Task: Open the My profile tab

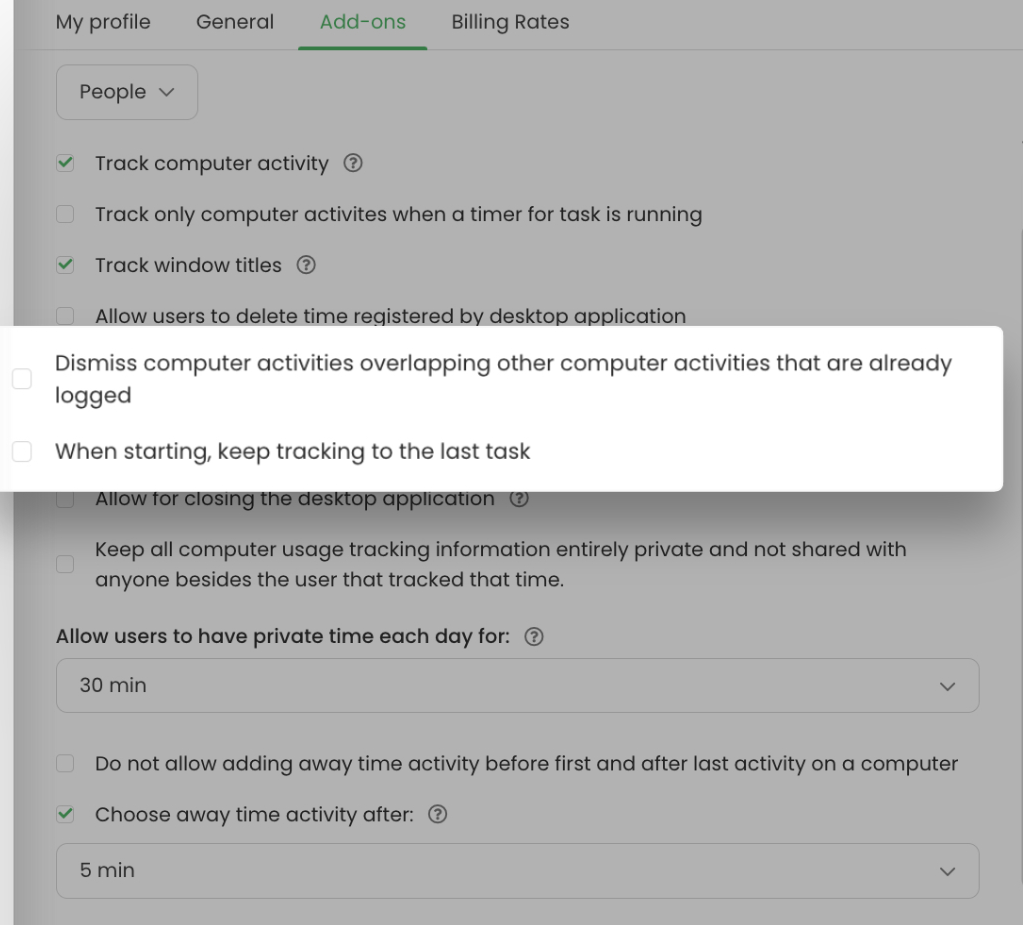Action: 103,22
